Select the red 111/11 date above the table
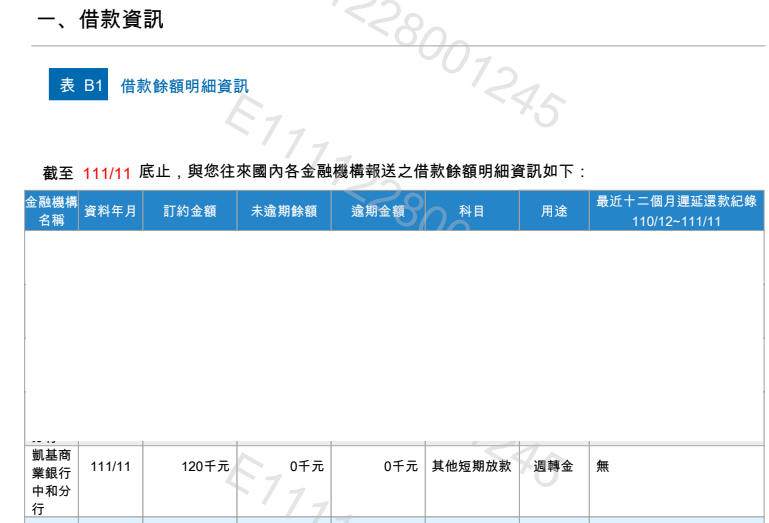 (x=107, y=173)
